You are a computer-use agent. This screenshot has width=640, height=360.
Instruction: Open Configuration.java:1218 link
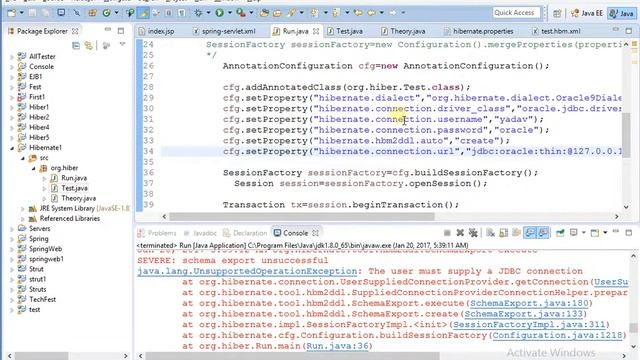click(557, 335)
